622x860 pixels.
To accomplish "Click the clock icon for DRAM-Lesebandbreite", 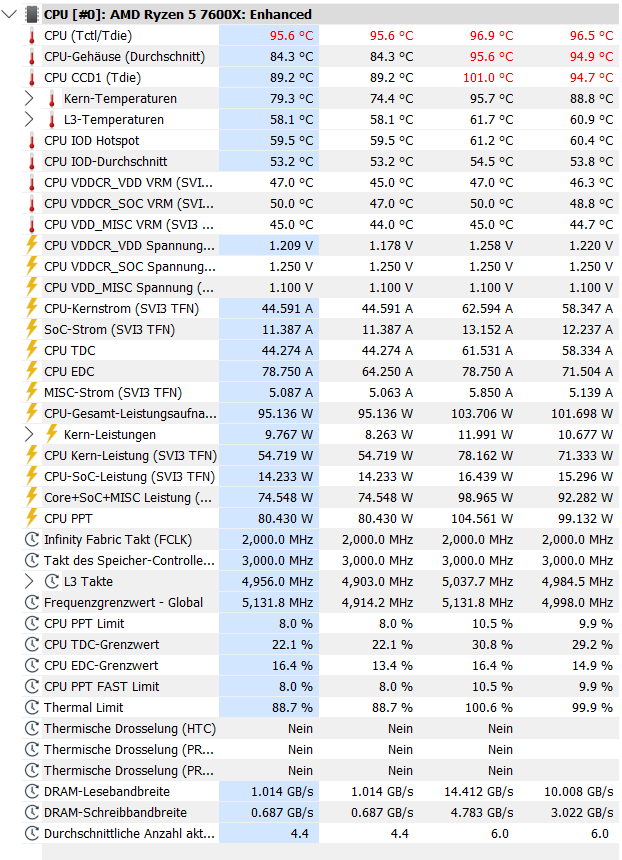I will [x=32, y=791].
